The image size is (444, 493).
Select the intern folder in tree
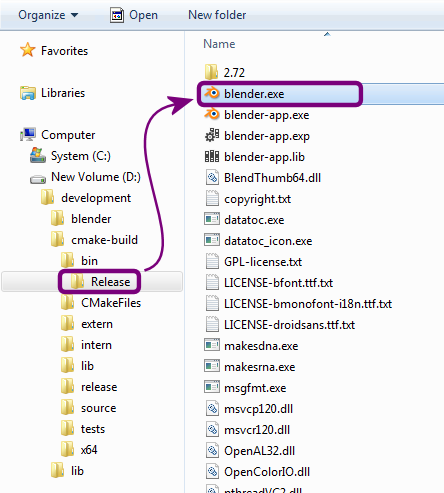click(86, 345)
